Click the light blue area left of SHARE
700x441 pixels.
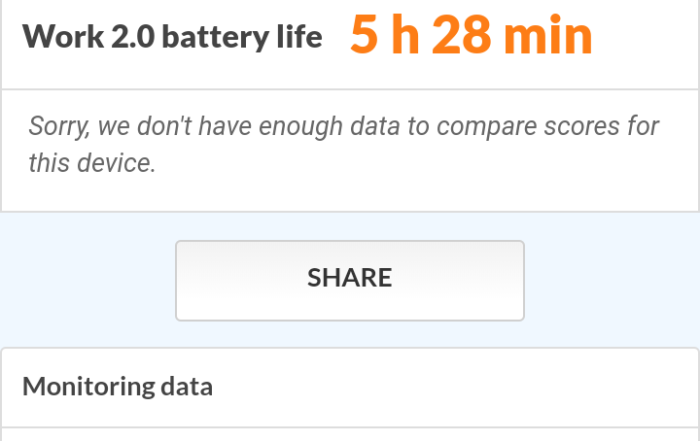pyautogui.click(x=88, y=280)
